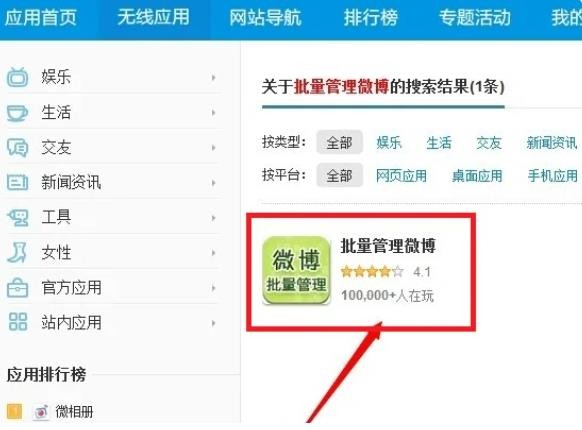Open the 批量管理微博 app title link
The width and height of the screenshot is (582, 430).
(x=388, y=246)
